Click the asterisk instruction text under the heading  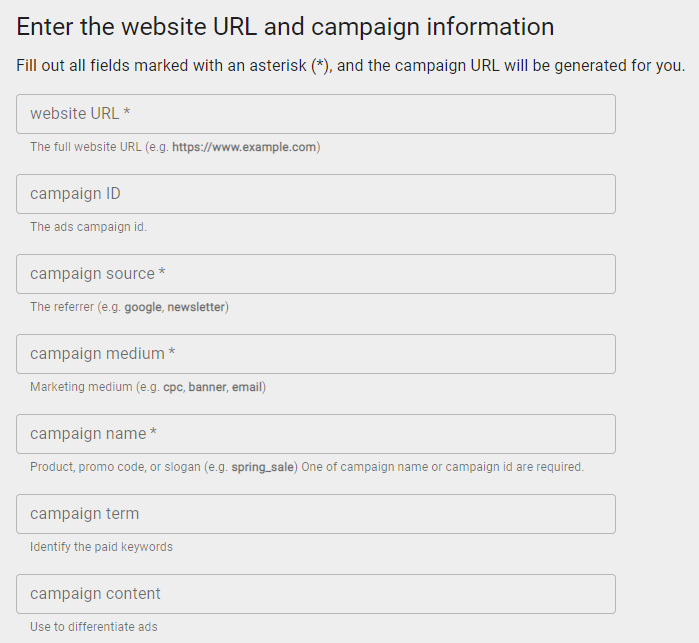coord(350,66)
